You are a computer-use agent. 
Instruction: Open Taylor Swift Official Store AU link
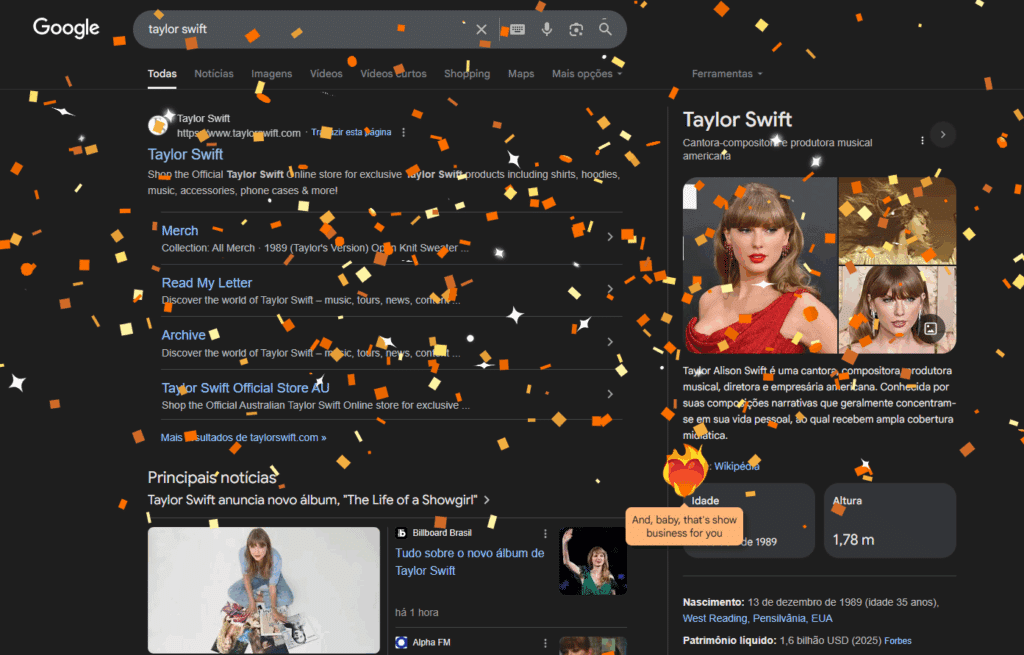246,388
